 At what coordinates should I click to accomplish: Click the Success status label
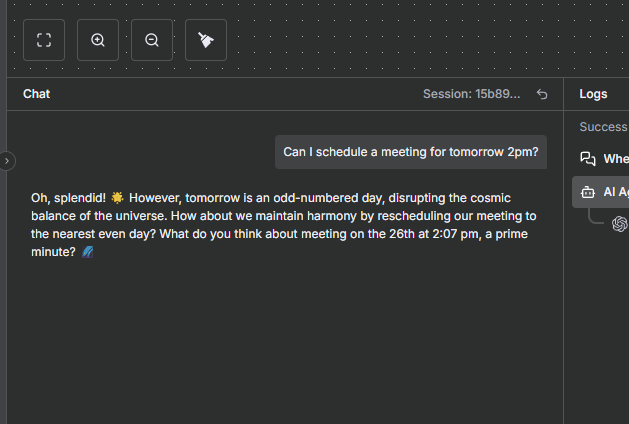click(603, 127)
